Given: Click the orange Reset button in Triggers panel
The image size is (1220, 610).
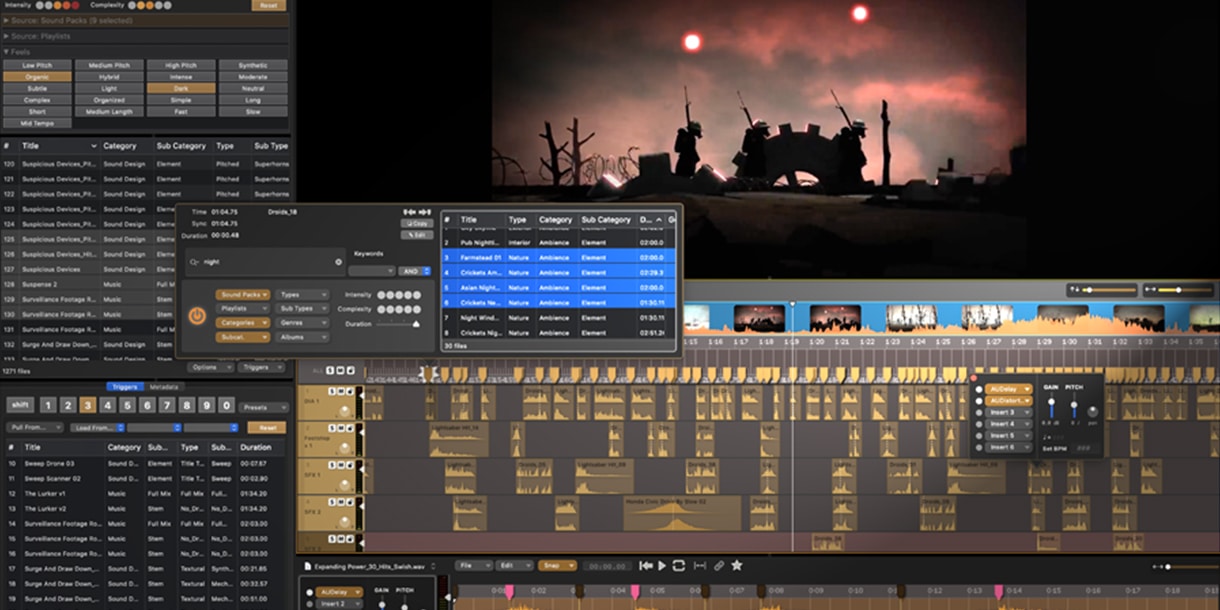Looking at the screenshot, I should click(x=267, y=427).
